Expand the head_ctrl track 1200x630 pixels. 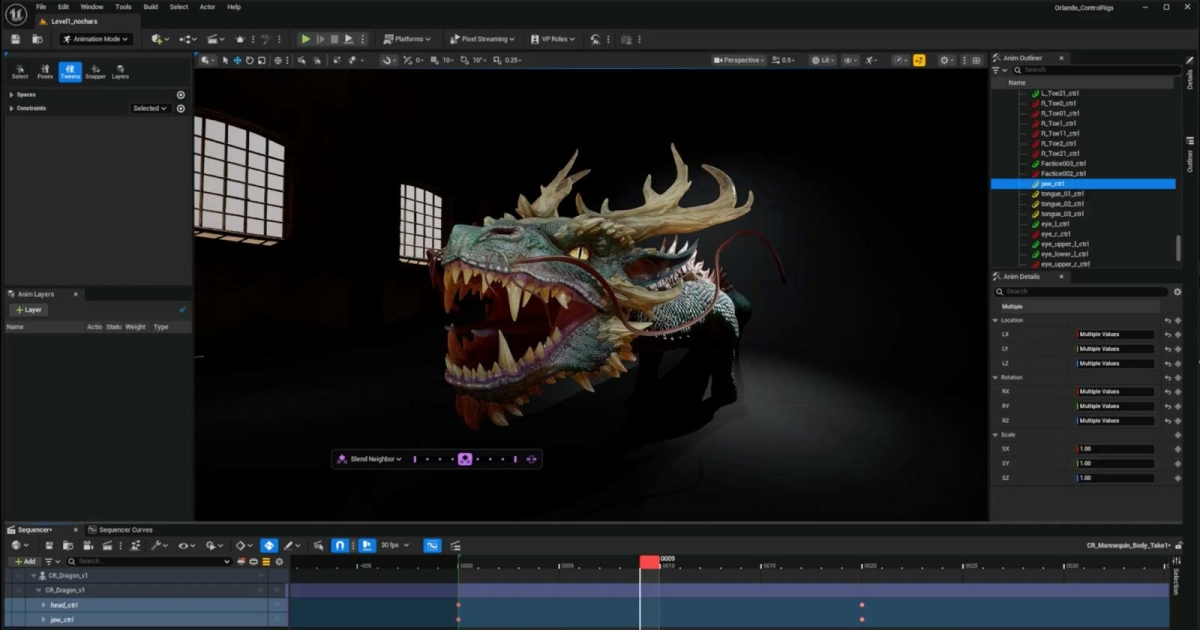43,605
